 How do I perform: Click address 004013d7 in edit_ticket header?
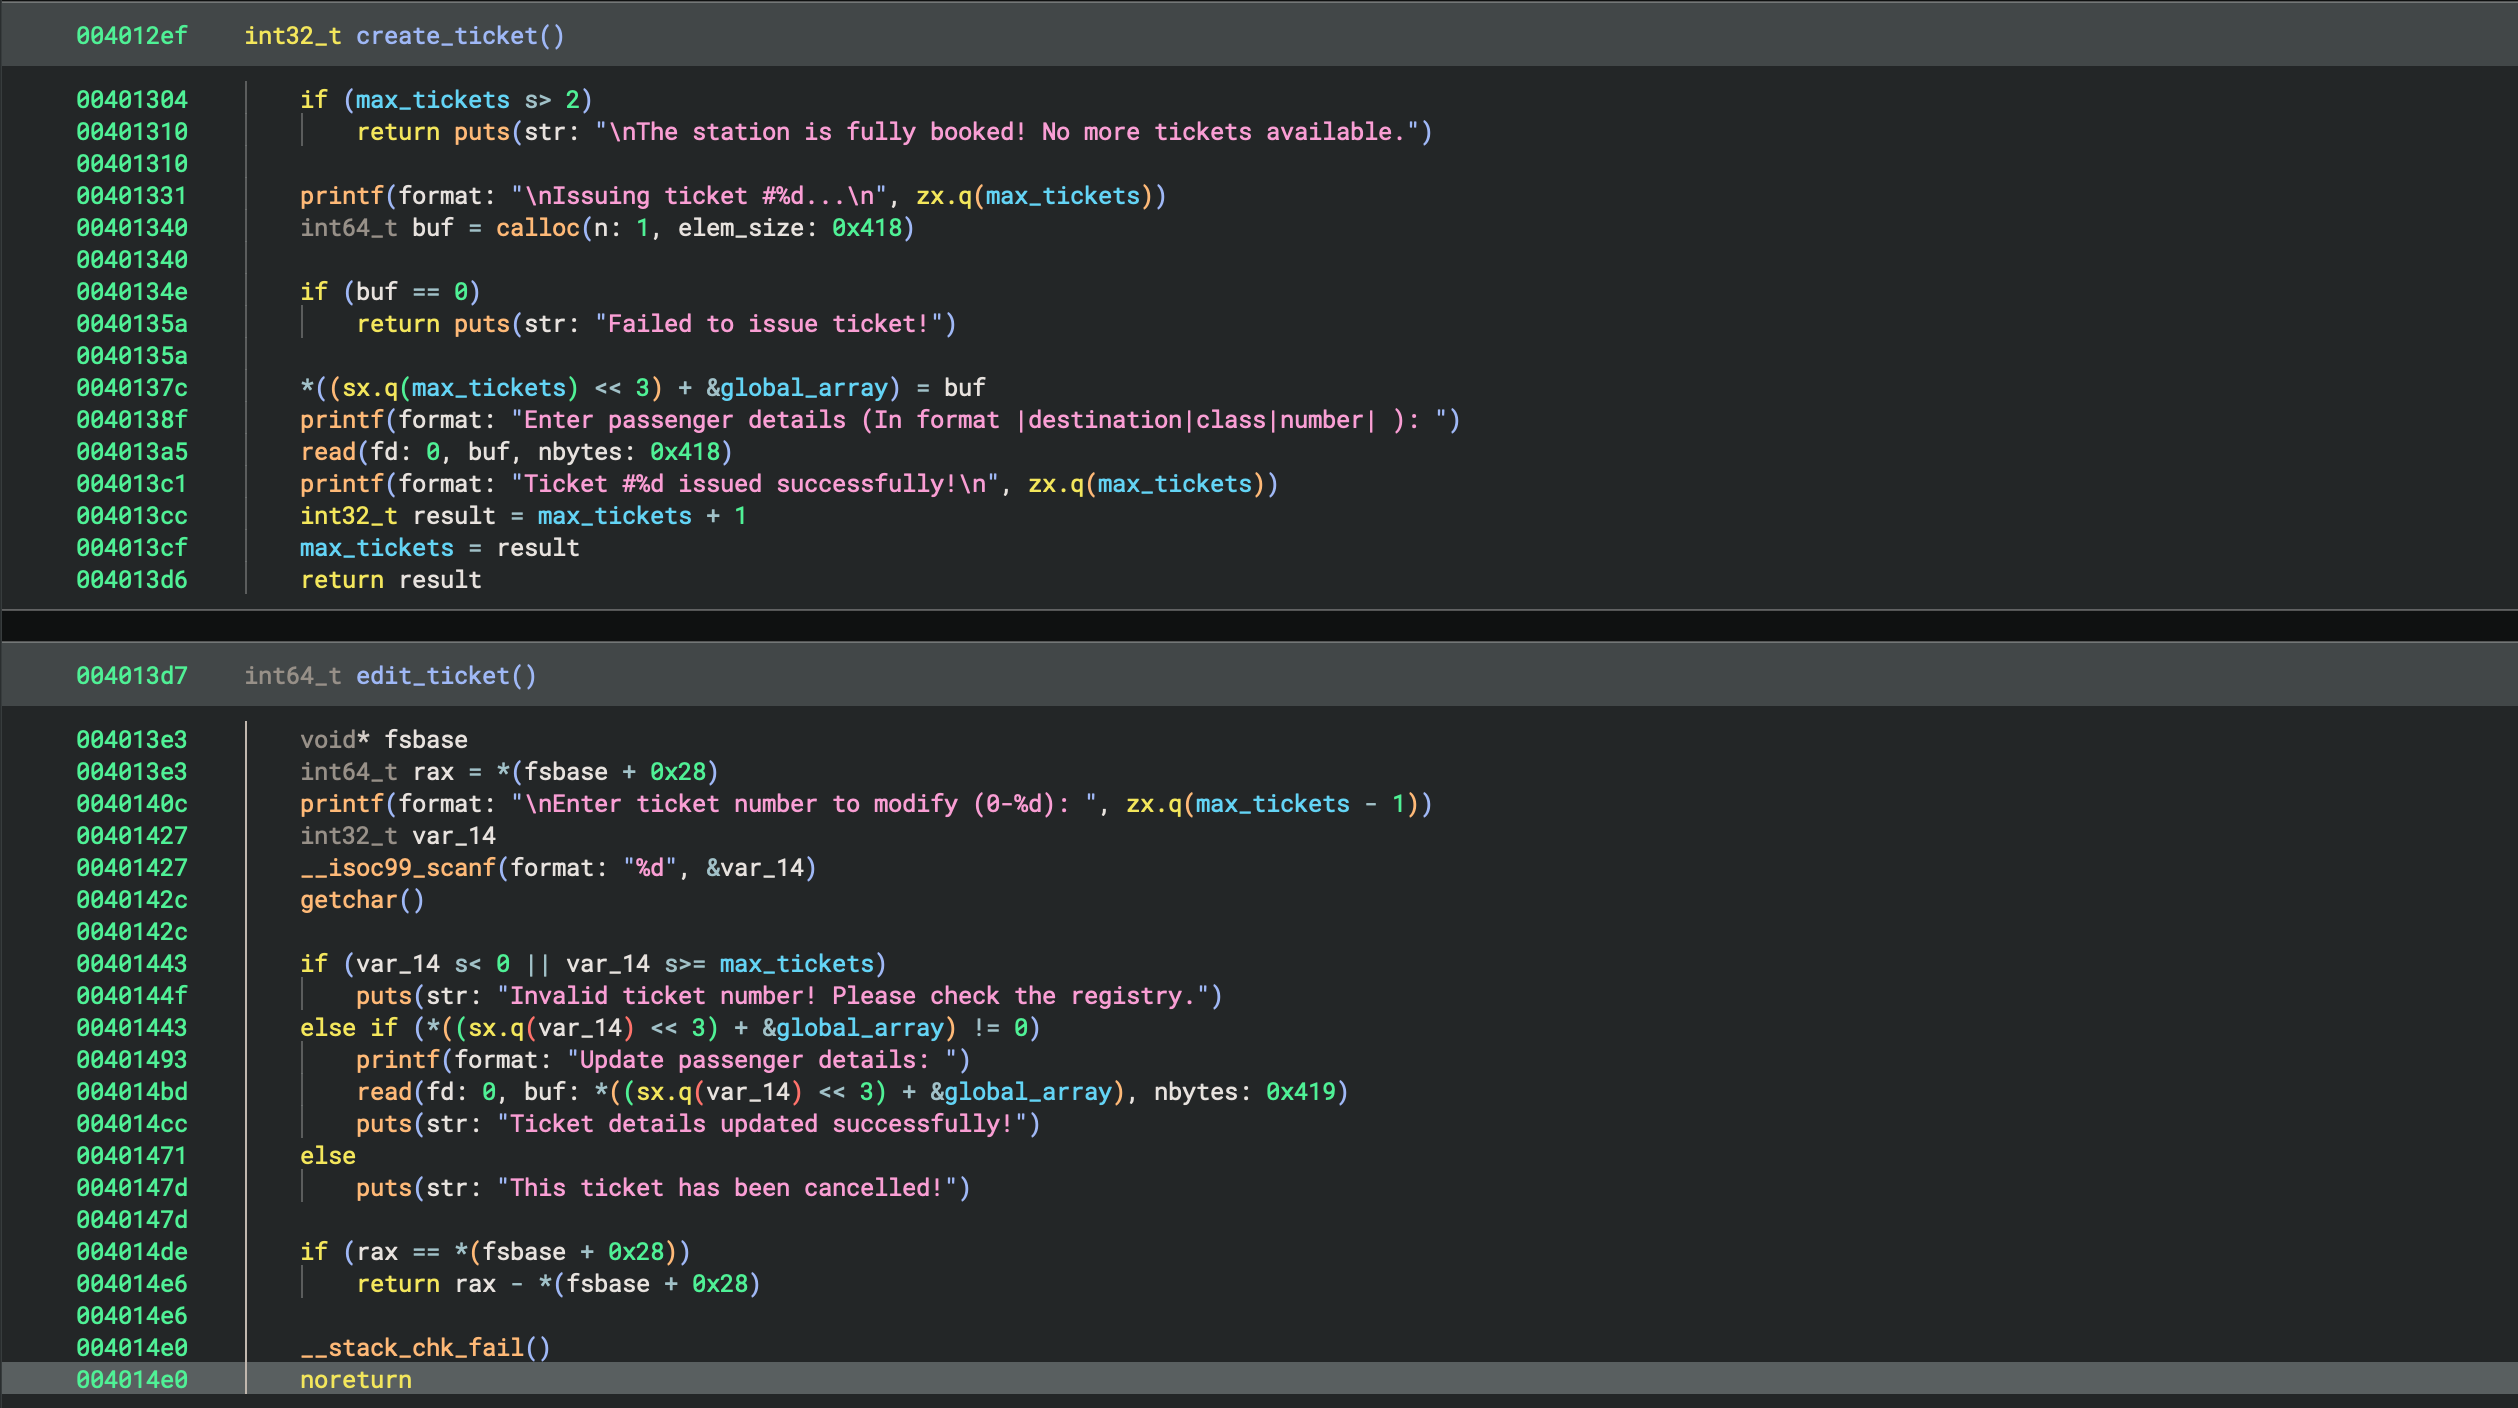pyautogui.click(x=131, y=676)
